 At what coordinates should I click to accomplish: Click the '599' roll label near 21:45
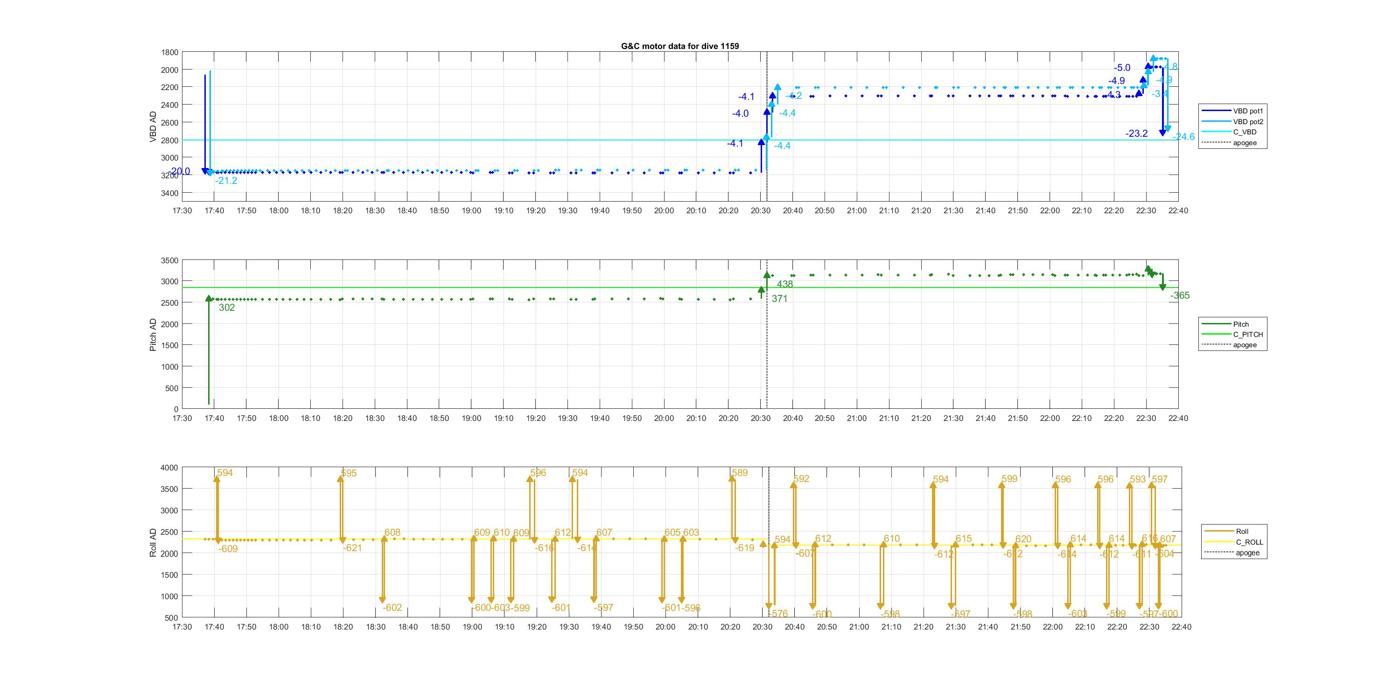point(1009,479)
